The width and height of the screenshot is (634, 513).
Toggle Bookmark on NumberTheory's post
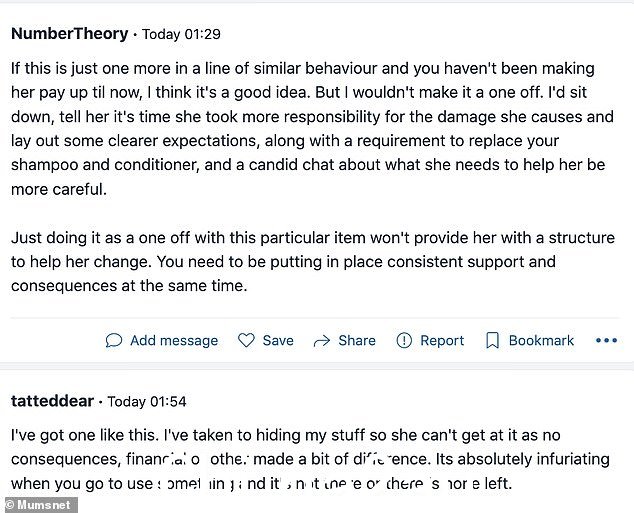pyautogui.click(x=541, y=340)
